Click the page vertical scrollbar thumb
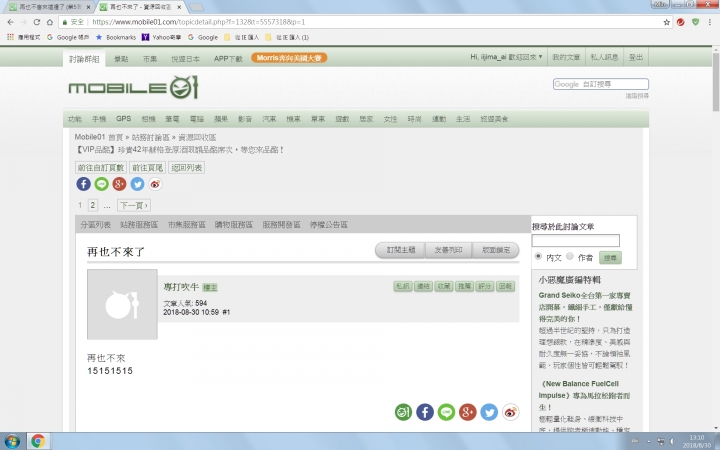 click(715, 81)
